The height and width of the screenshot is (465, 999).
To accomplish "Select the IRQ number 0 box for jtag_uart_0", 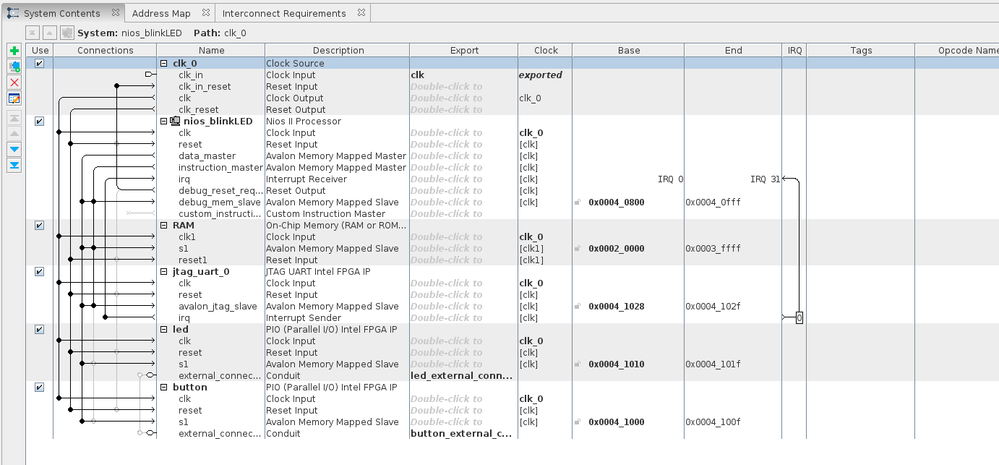I will tap(799, 317).
